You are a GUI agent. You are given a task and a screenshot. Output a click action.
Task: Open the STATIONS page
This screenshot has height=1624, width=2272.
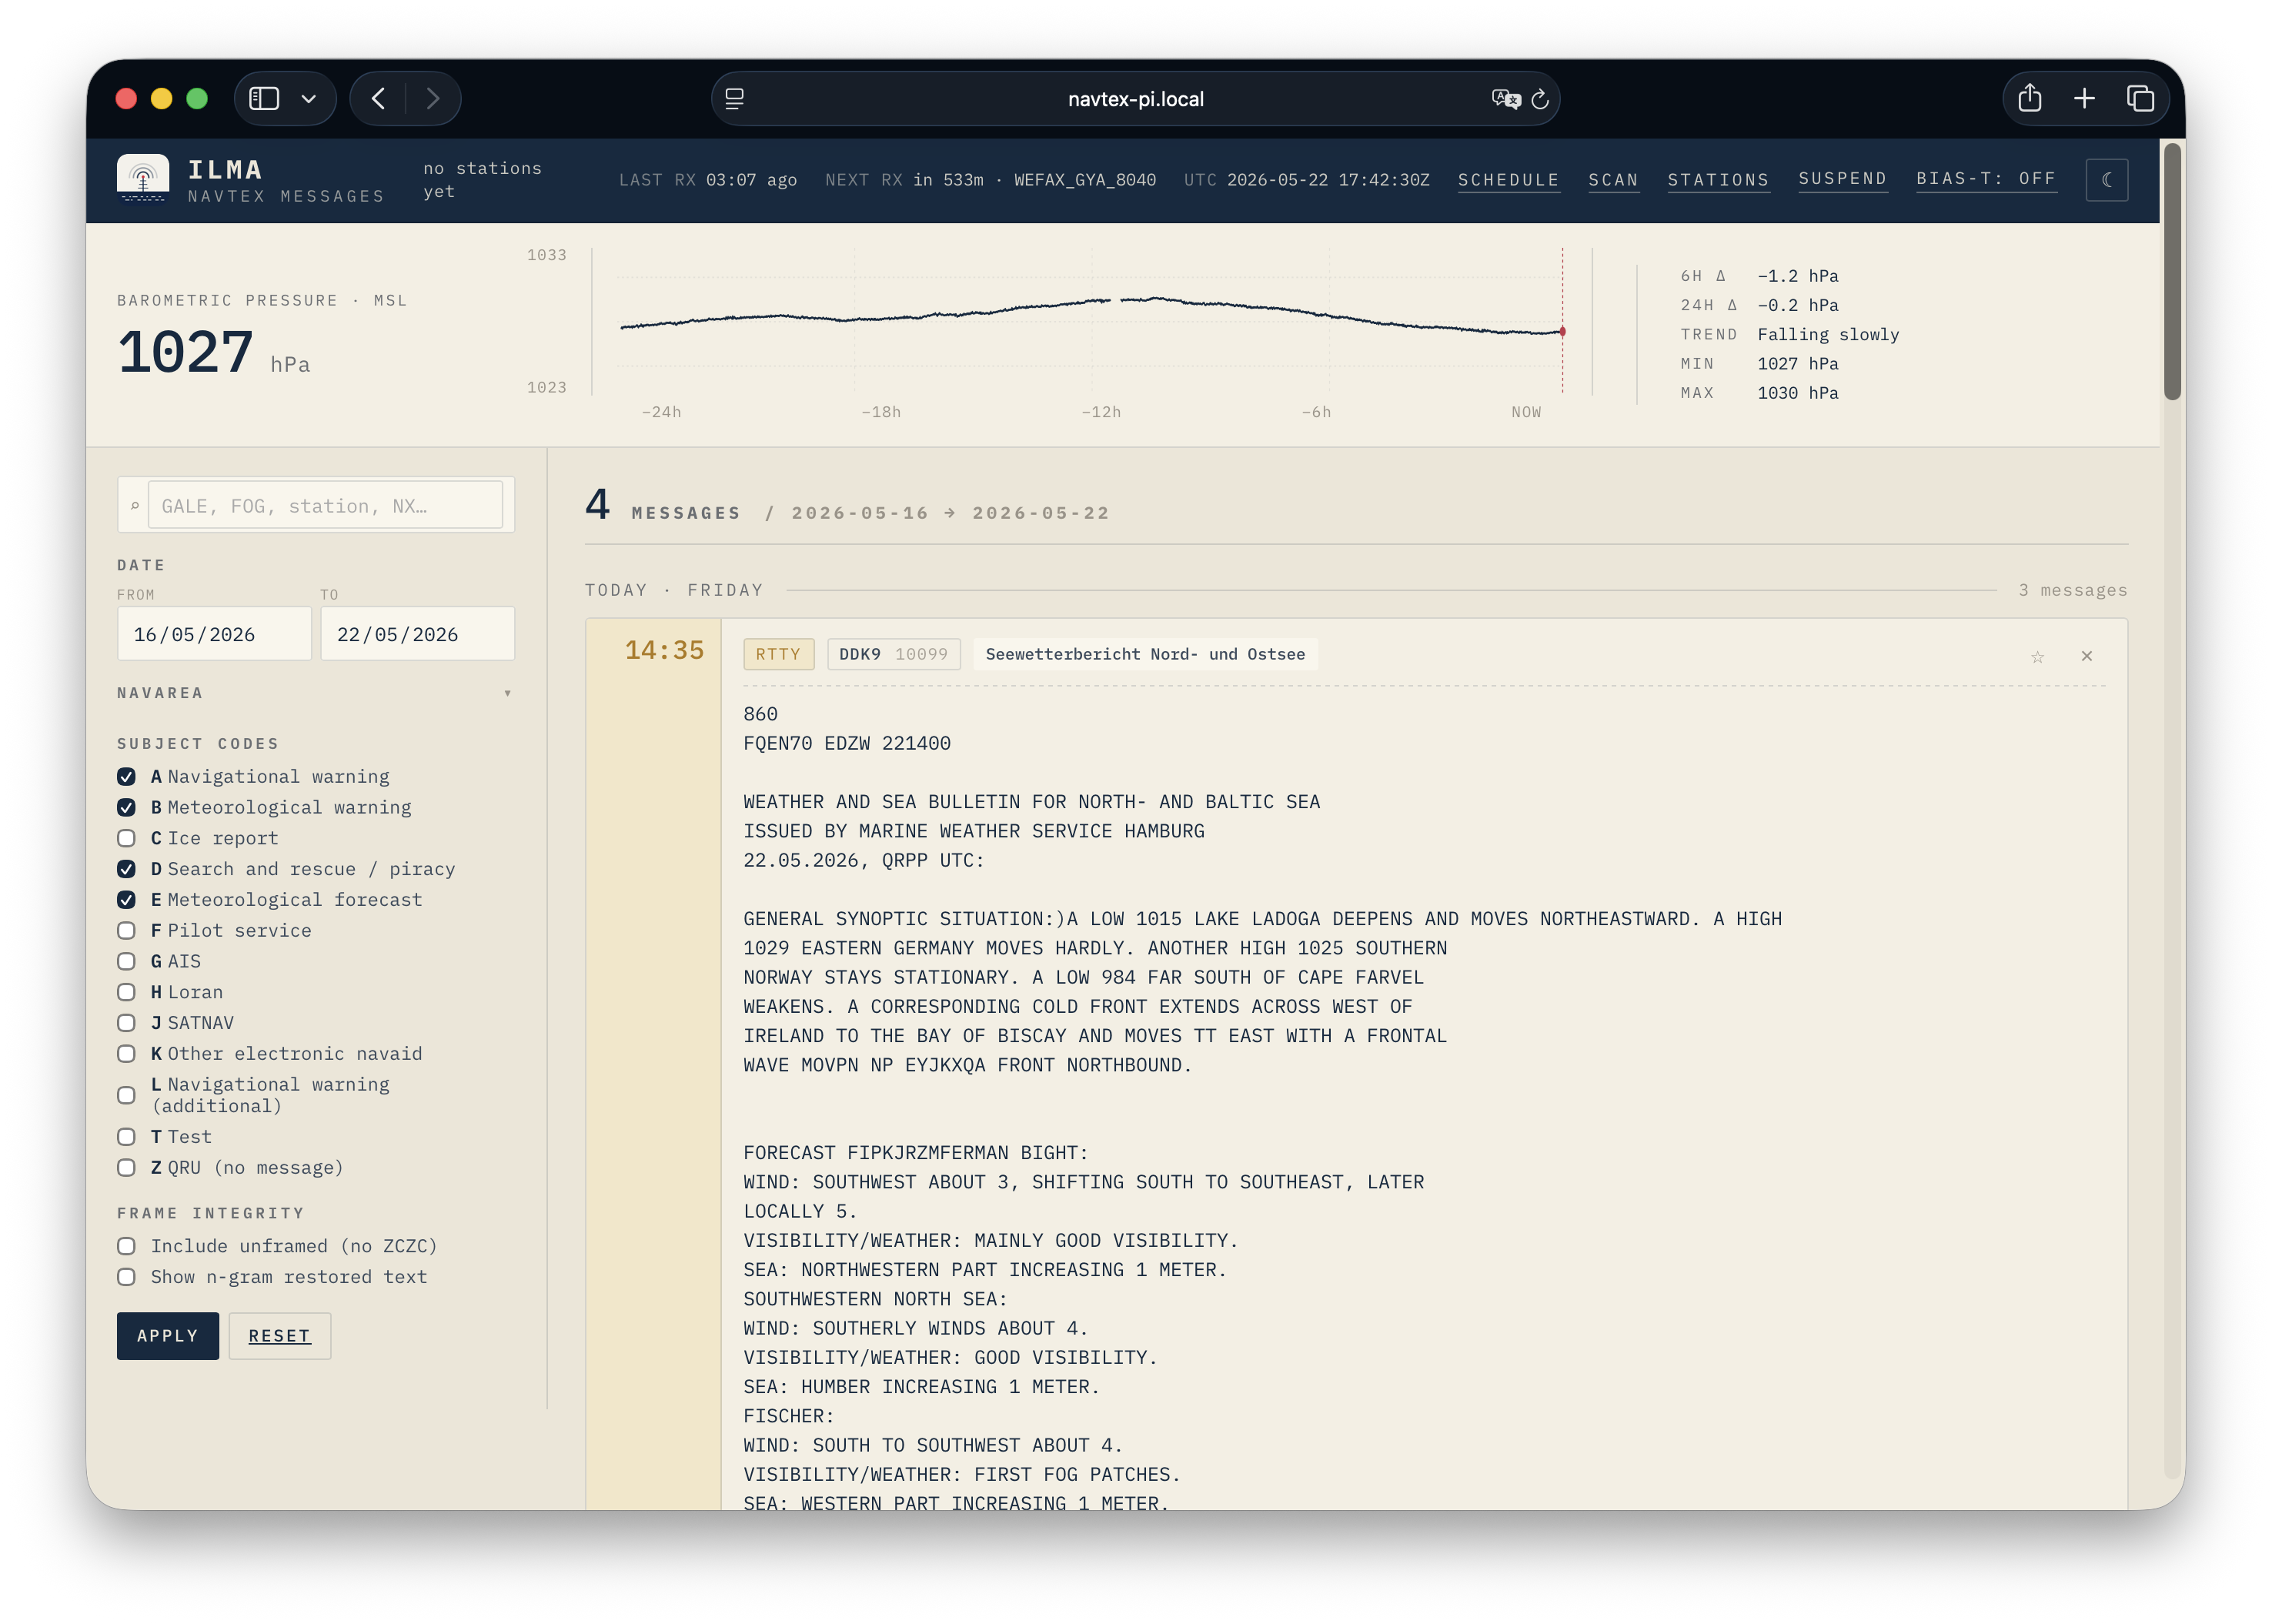pyautogui.click(x=1718, y=180)
